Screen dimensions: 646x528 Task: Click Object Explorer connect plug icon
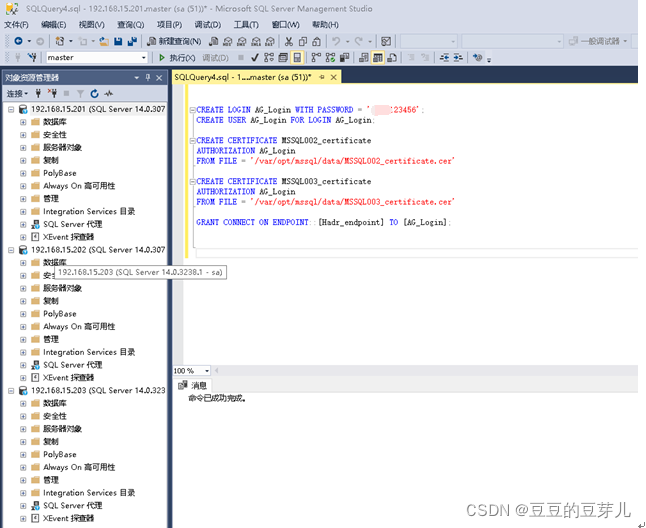point(38,93)
